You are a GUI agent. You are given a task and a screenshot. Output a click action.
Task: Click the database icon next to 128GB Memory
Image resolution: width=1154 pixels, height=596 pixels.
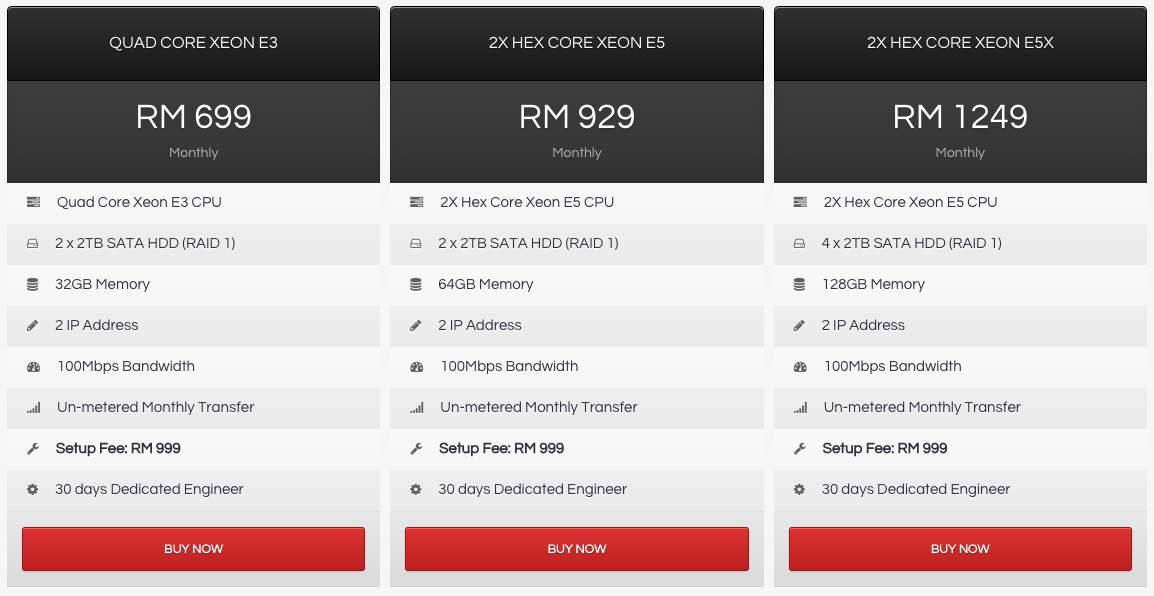tap(799, 284)
